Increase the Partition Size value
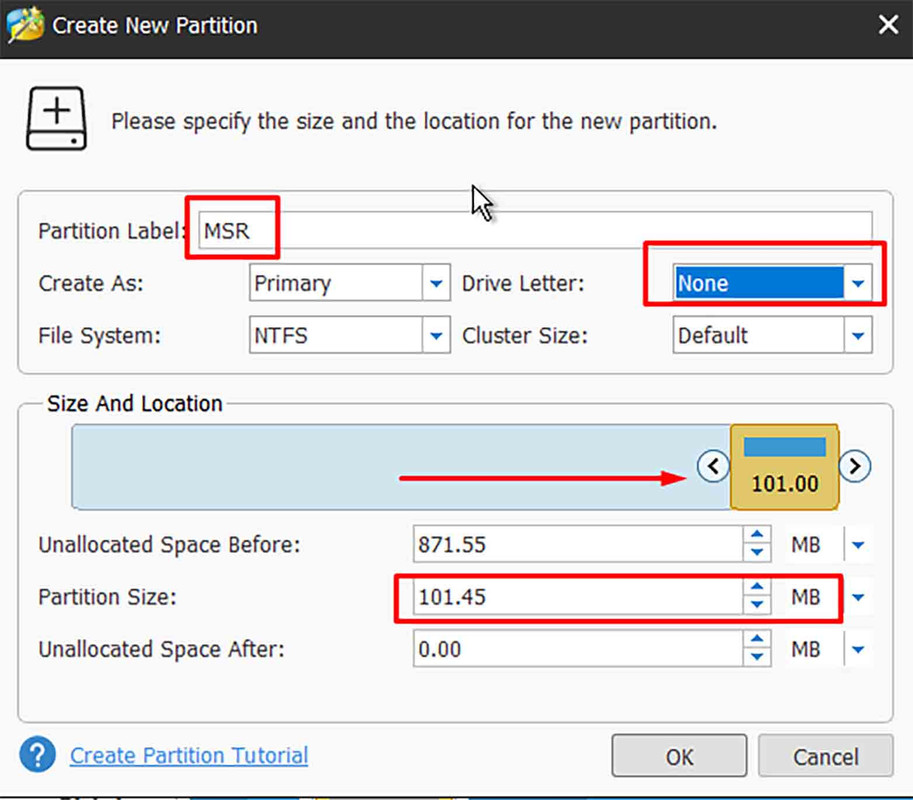 pos(757,587)
